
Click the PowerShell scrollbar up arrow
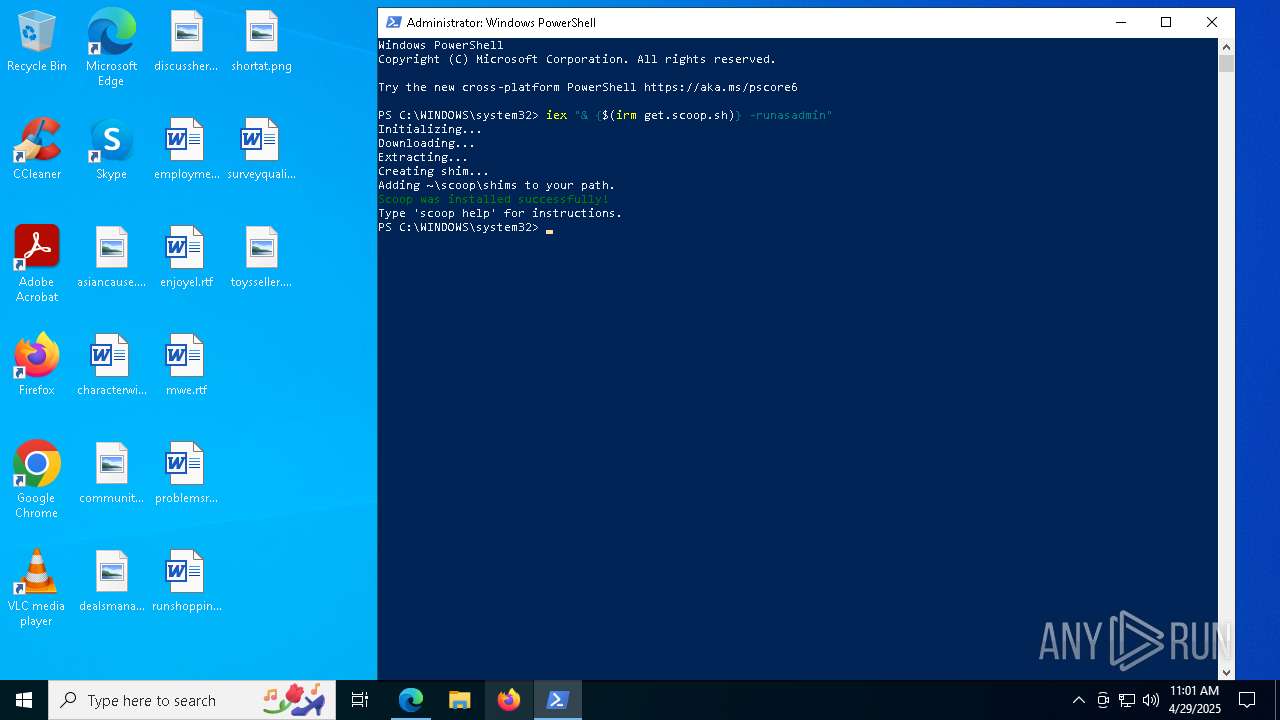click(1226, 46)
